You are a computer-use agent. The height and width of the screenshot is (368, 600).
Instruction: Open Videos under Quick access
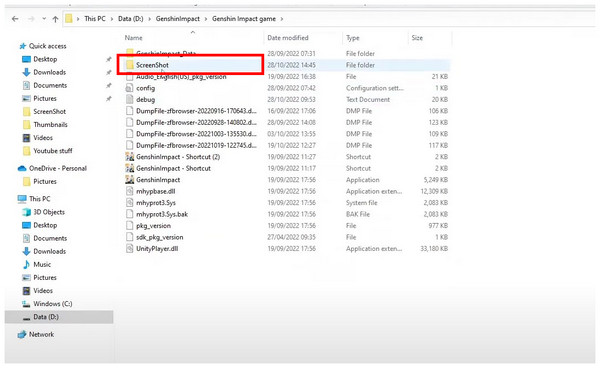click(38, 137)
